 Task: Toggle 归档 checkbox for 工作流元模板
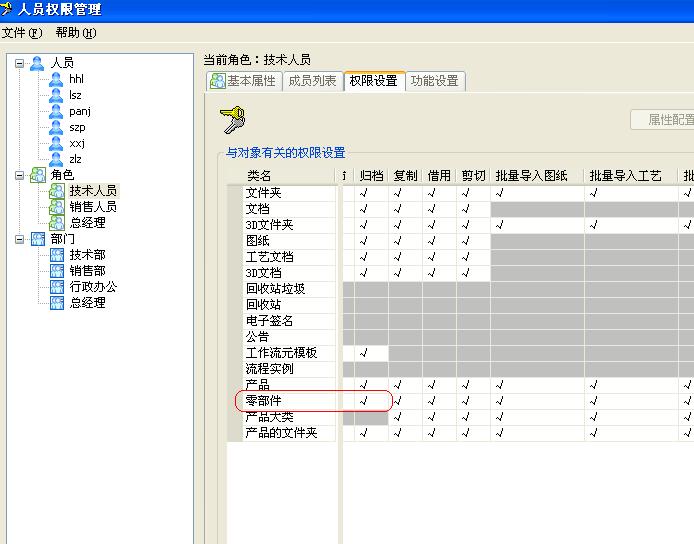(x=364, y=353)
